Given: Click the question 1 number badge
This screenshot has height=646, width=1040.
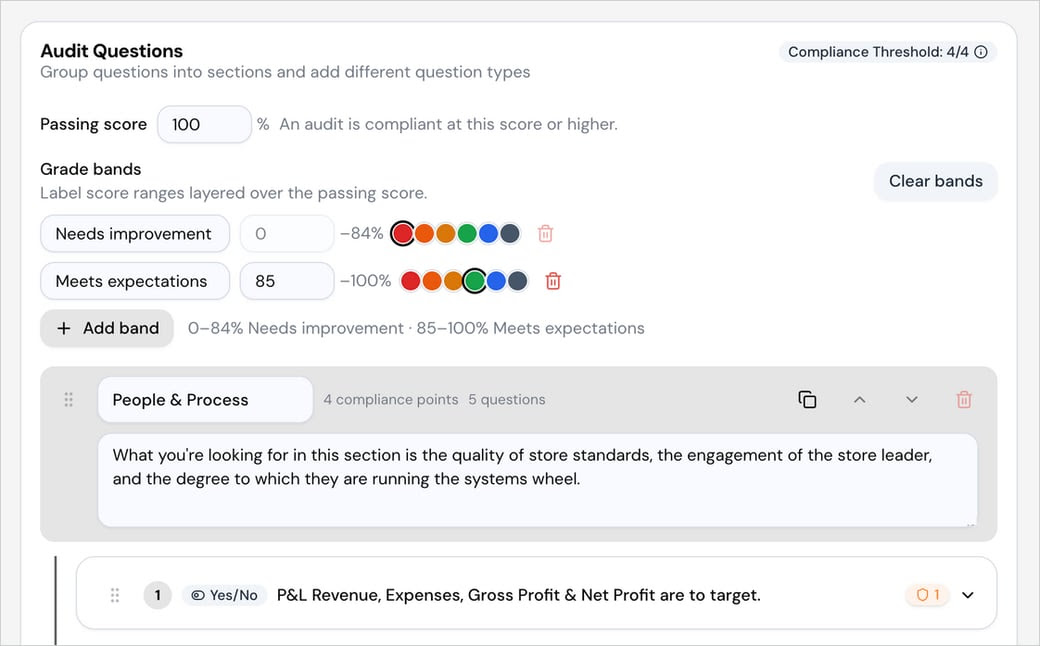Looking at the screenshot, I should 157,595.
